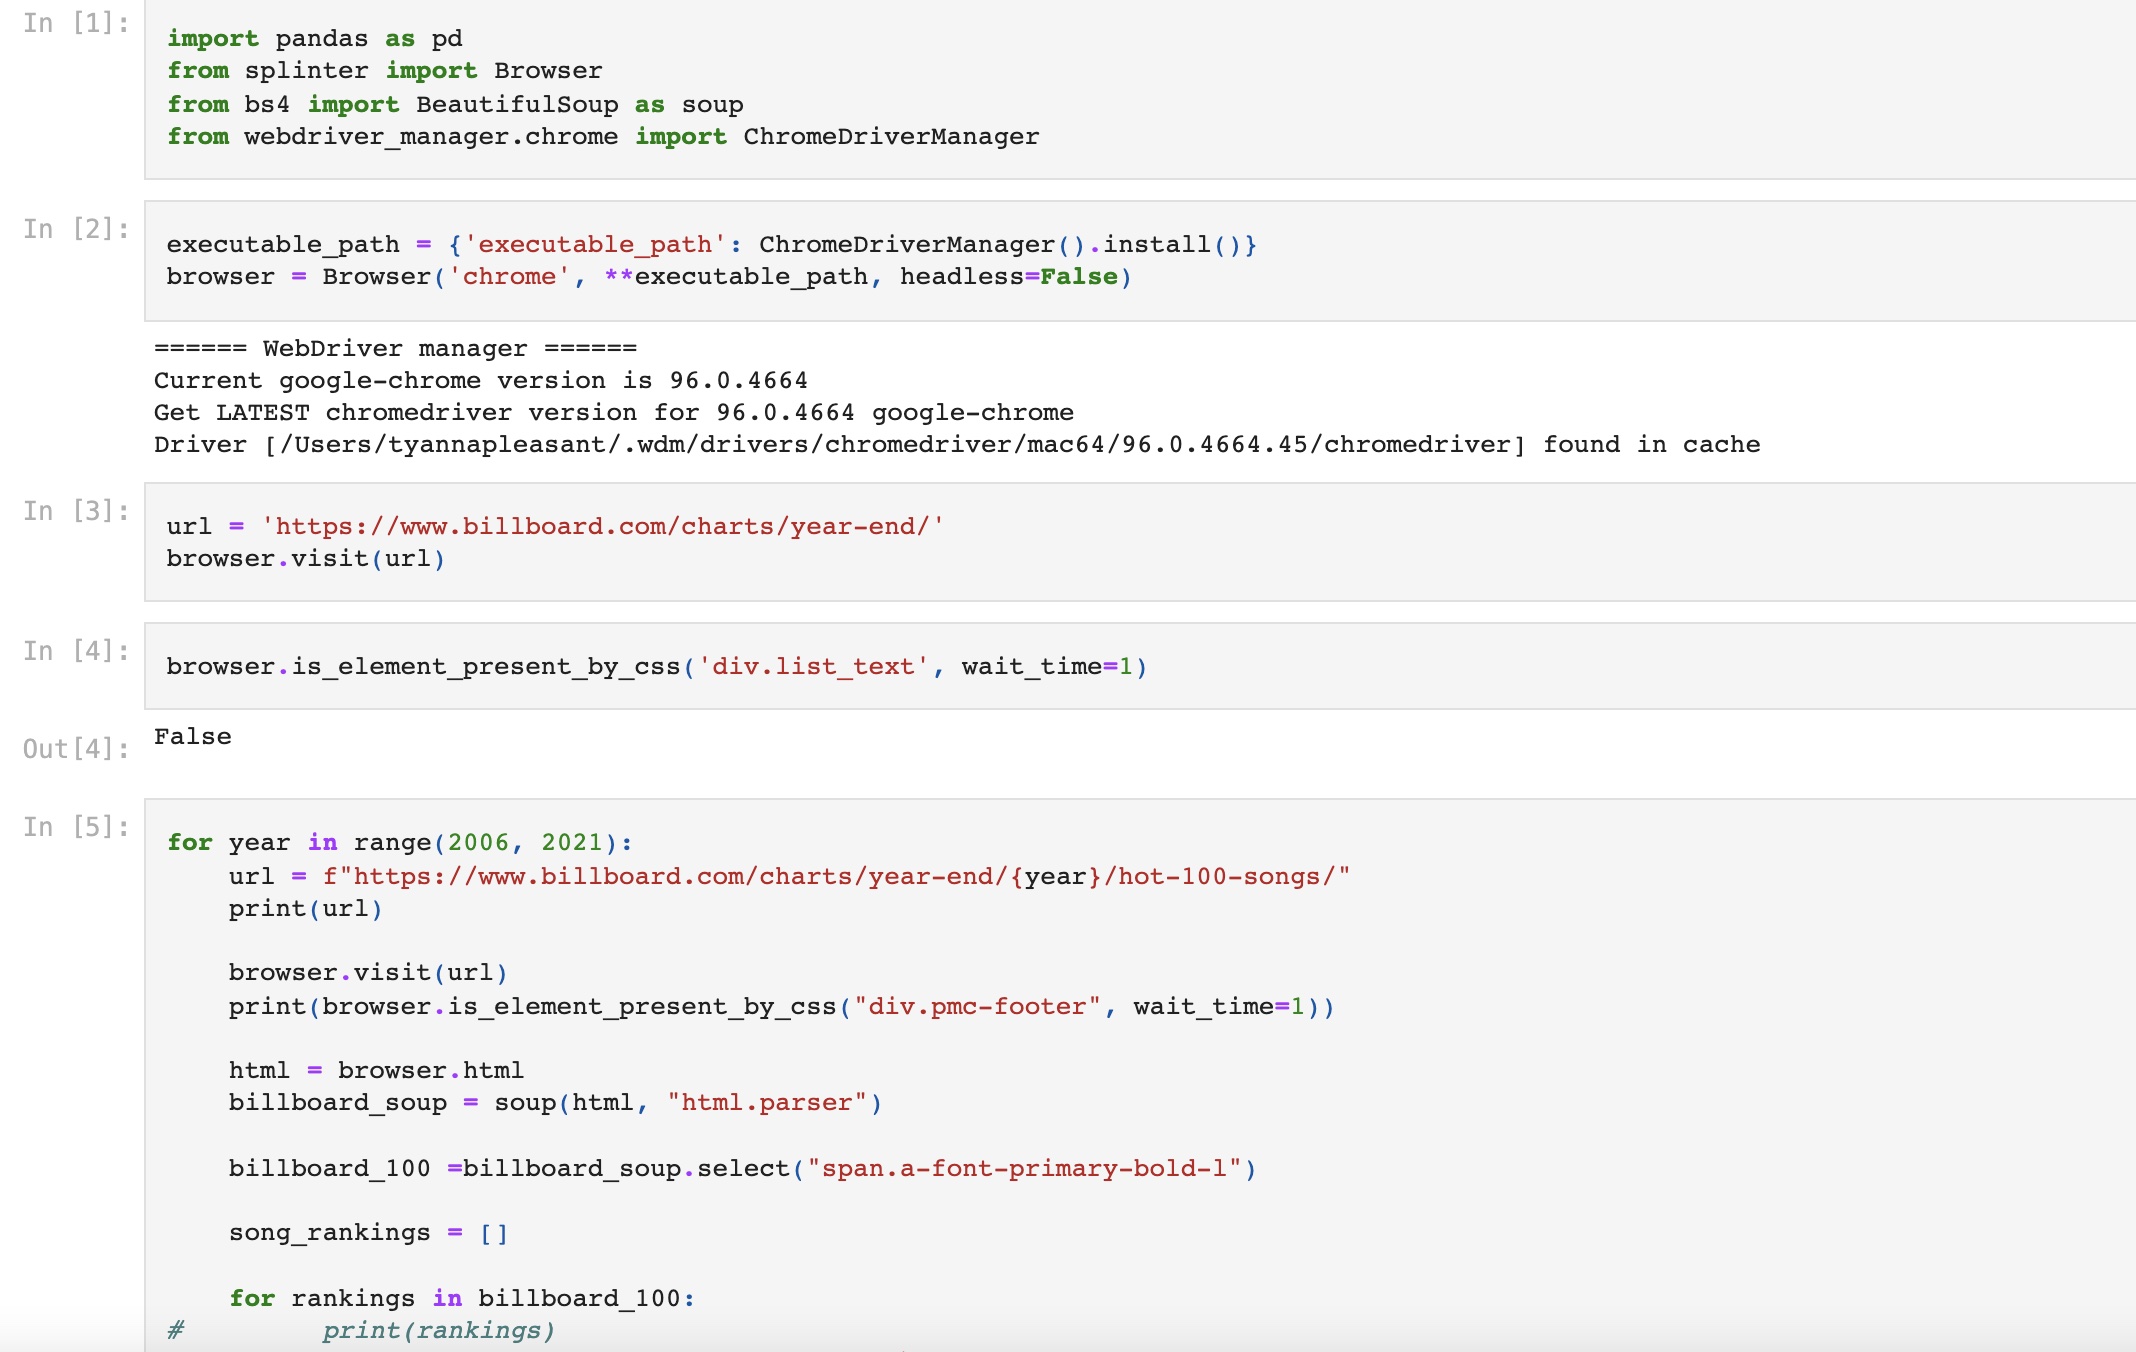The height and width of the screenshot is (1352, 2136).
Task: Click the is_element_present_by_css cell 4
Action: [x=656, y=667]
